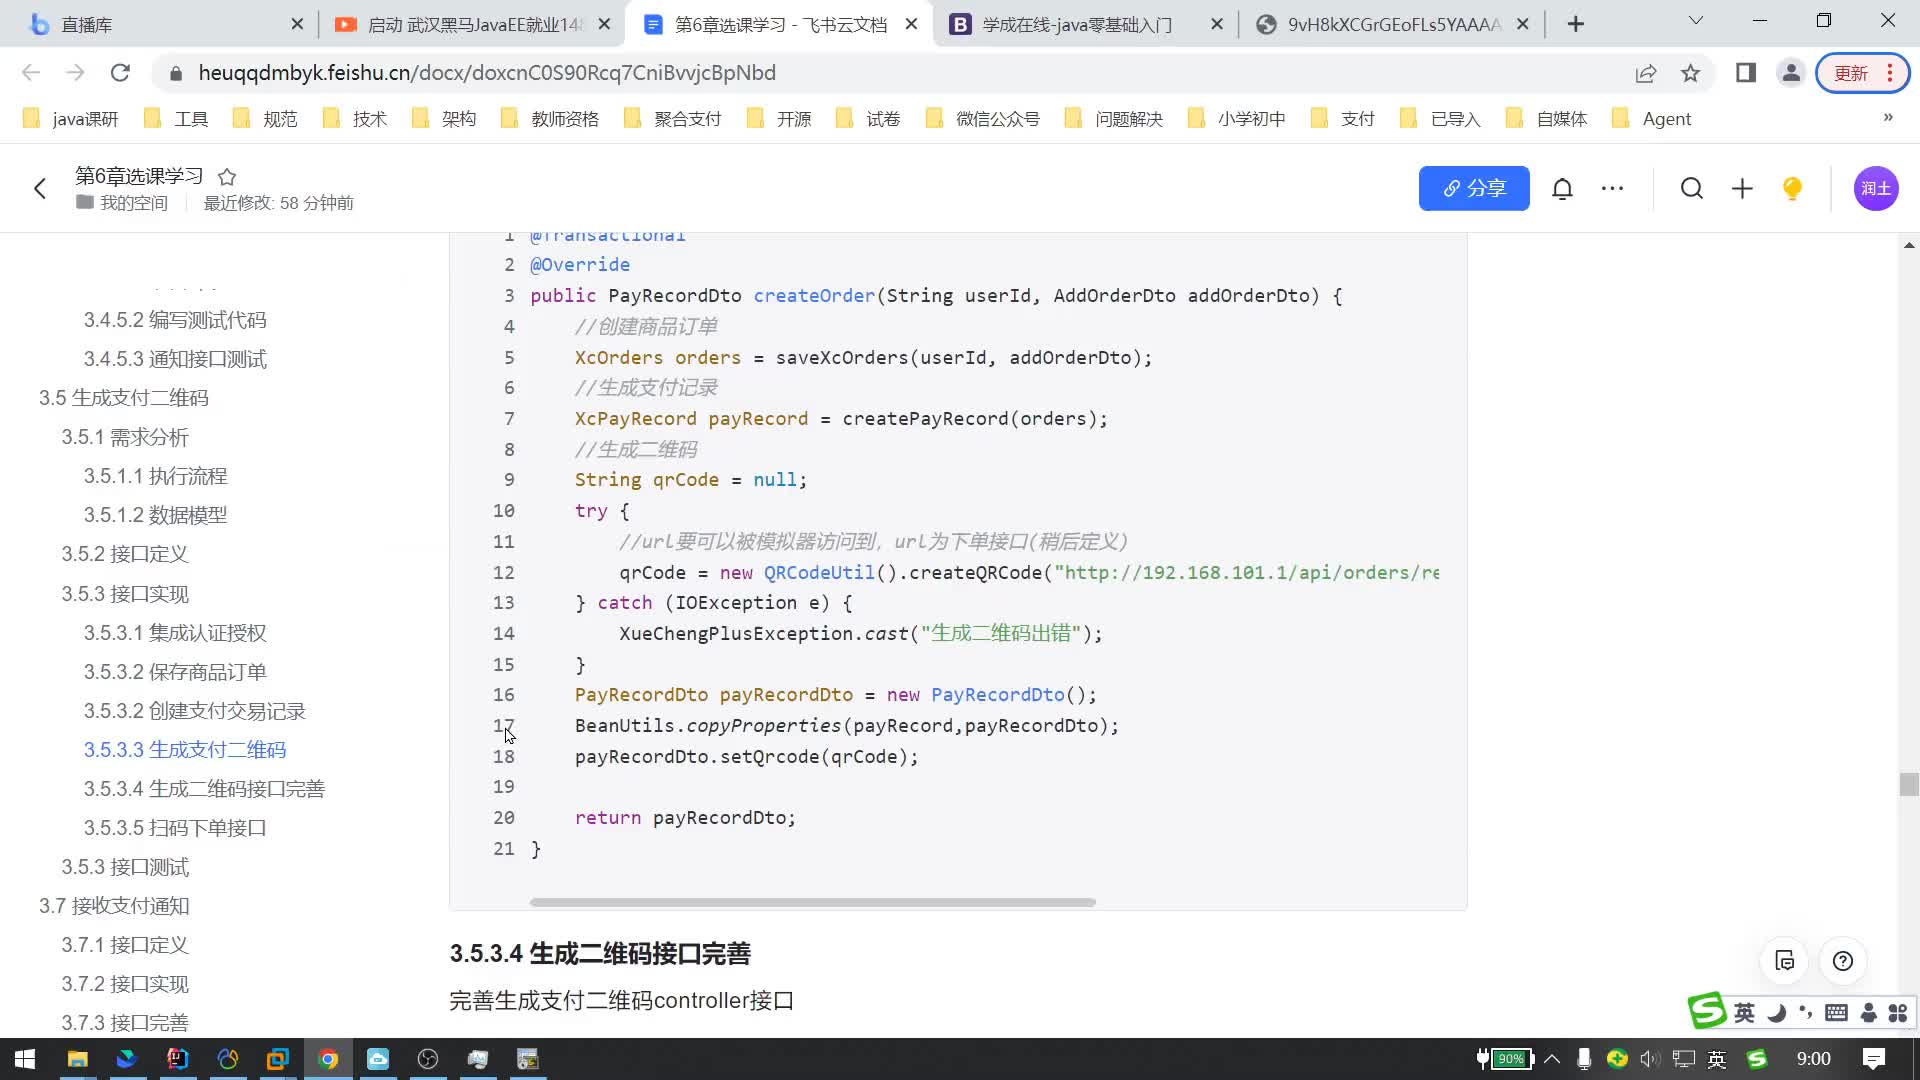Open the 我的空间 location link
This screenshot has width=1920, height=1080.
(122, 203)
